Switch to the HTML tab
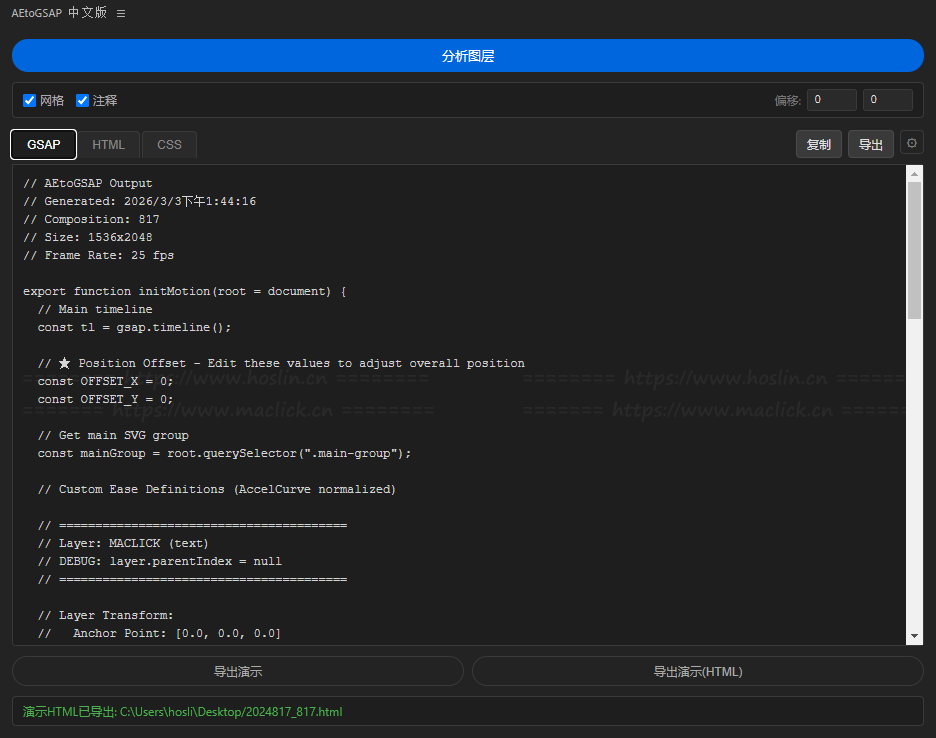Image resolution: width=936 pixels, height=738 pixels. [109, 145]
